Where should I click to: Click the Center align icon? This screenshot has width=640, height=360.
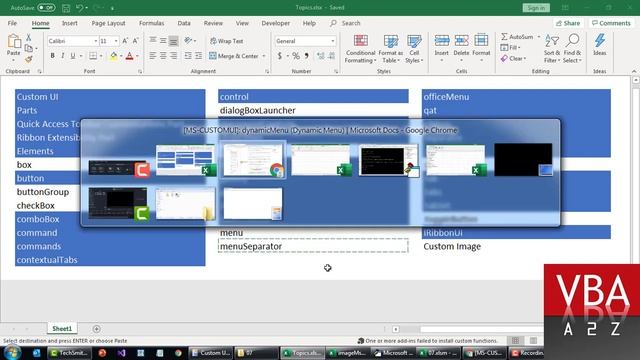(163, 56)
